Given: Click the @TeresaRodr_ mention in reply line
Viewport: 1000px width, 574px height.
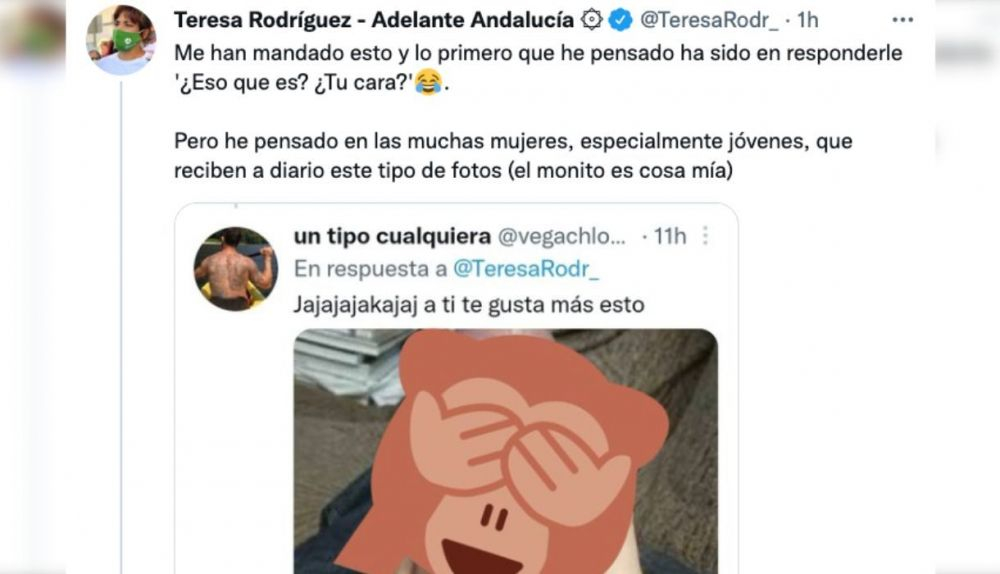Looking at the screenshot, I should [x=526, y=269].
